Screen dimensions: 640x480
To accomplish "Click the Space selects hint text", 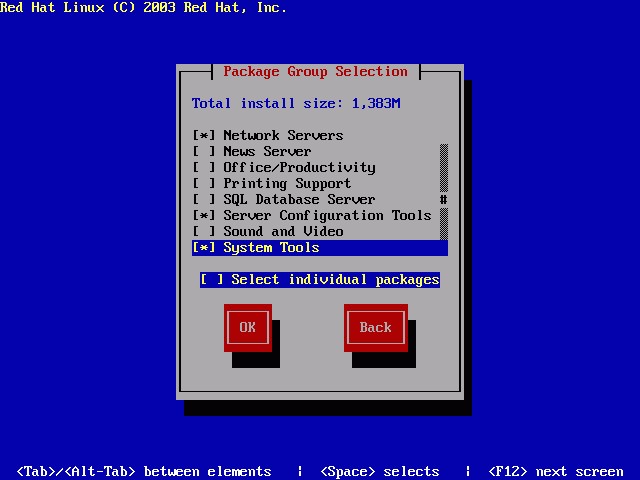I will [x=380, y=472].
